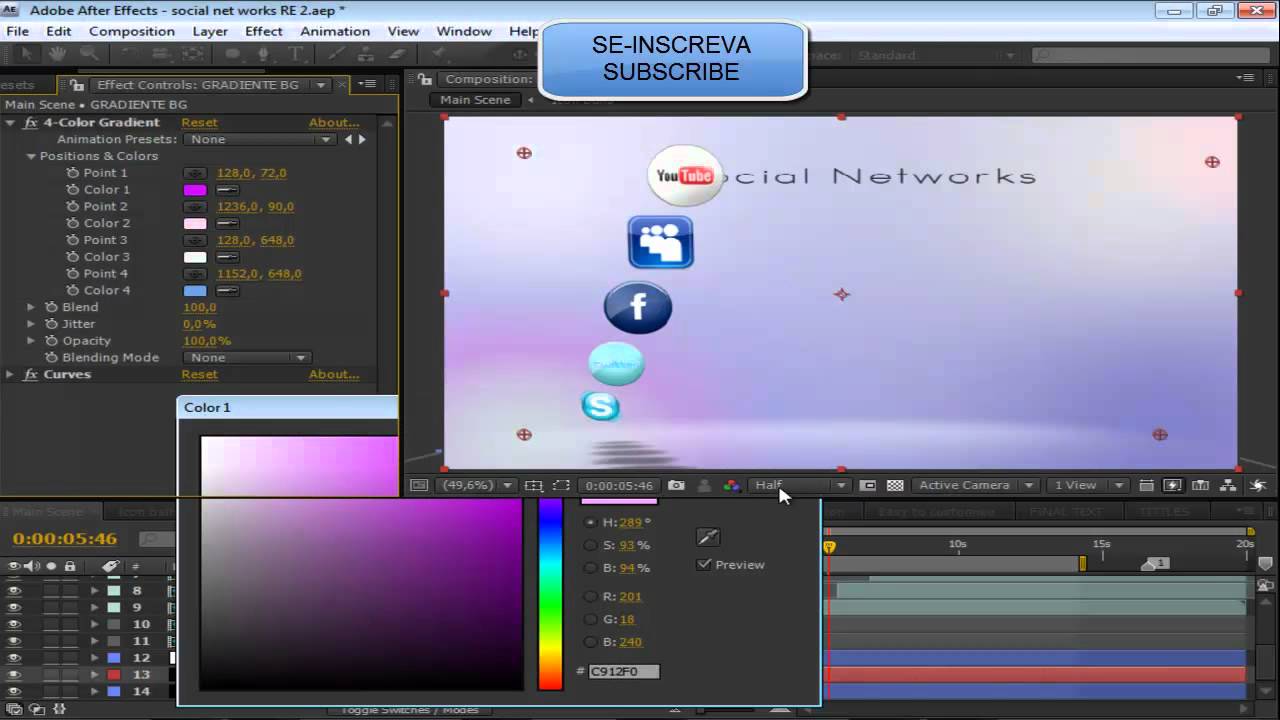Open Effect Controls panel menu icon
Screen dimensions: 1280x720
click(367, 84)
